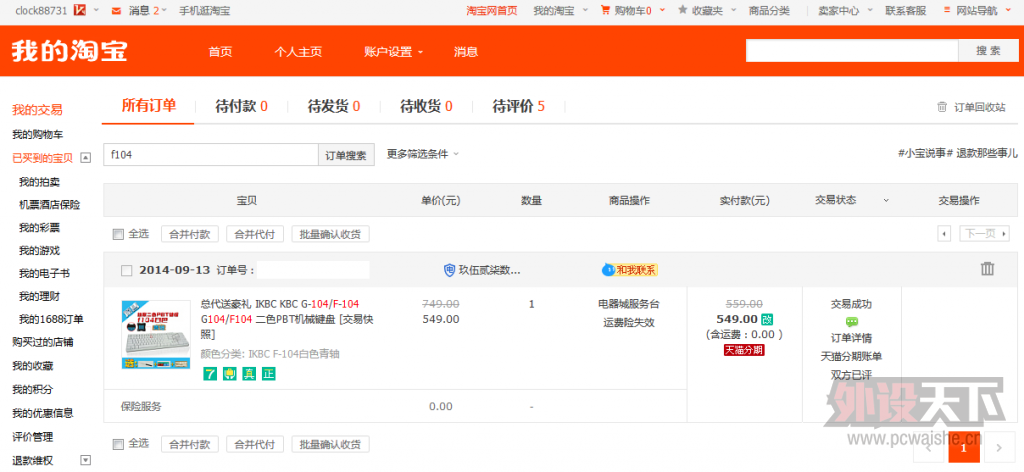Expand the 退款维权 sidebar section
Screen dimensions: 1024x472
[86, 460]
